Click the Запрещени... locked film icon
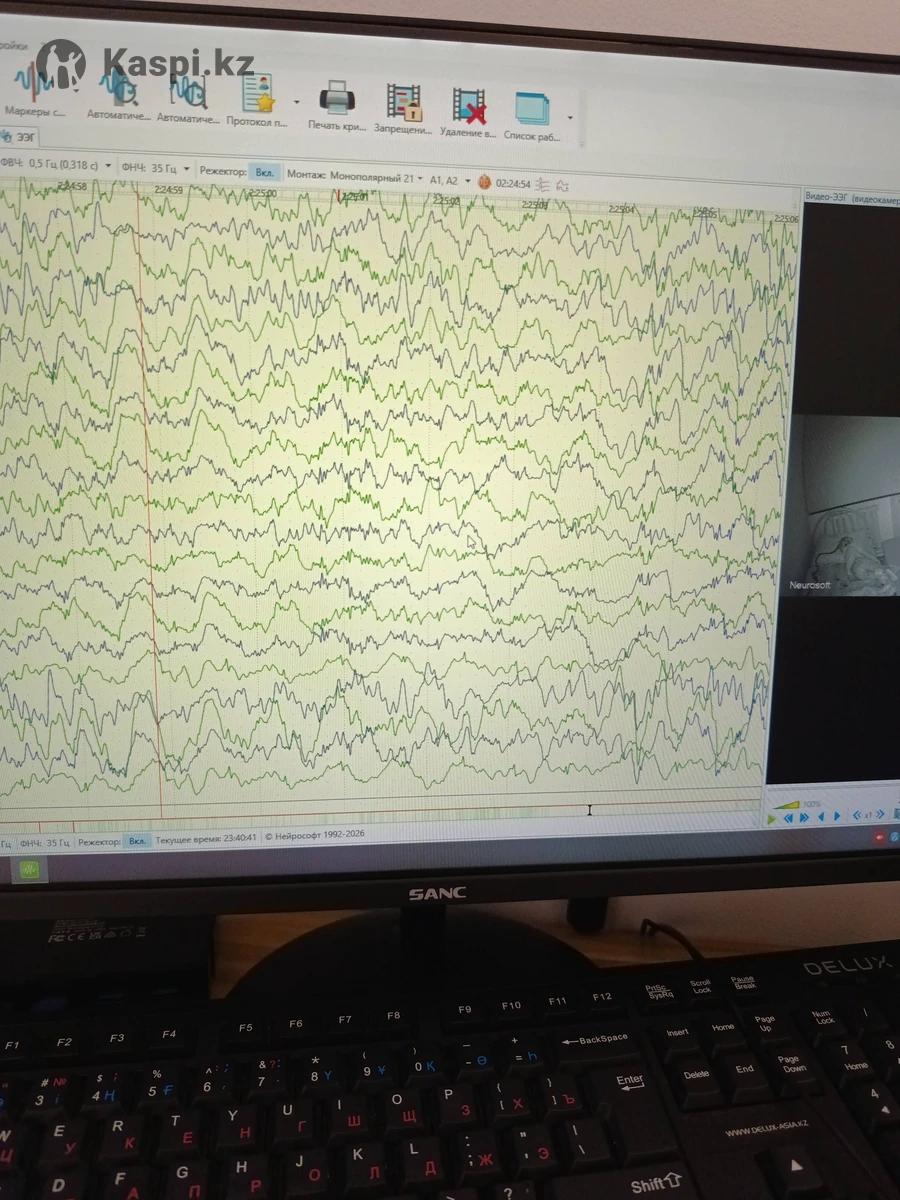The height and width of the screenshot is (1200, 900). (x=403, y=104)
